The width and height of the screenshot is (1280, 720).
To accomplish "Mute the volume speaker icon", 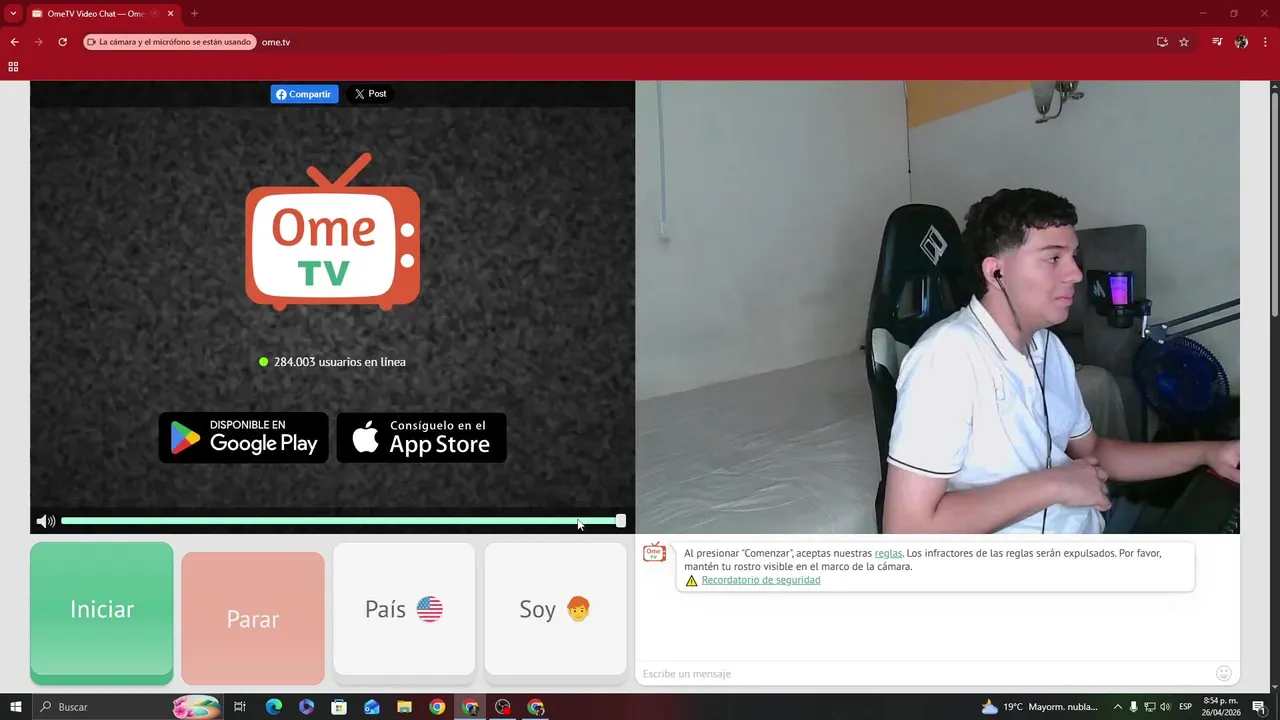I will 45,521.
